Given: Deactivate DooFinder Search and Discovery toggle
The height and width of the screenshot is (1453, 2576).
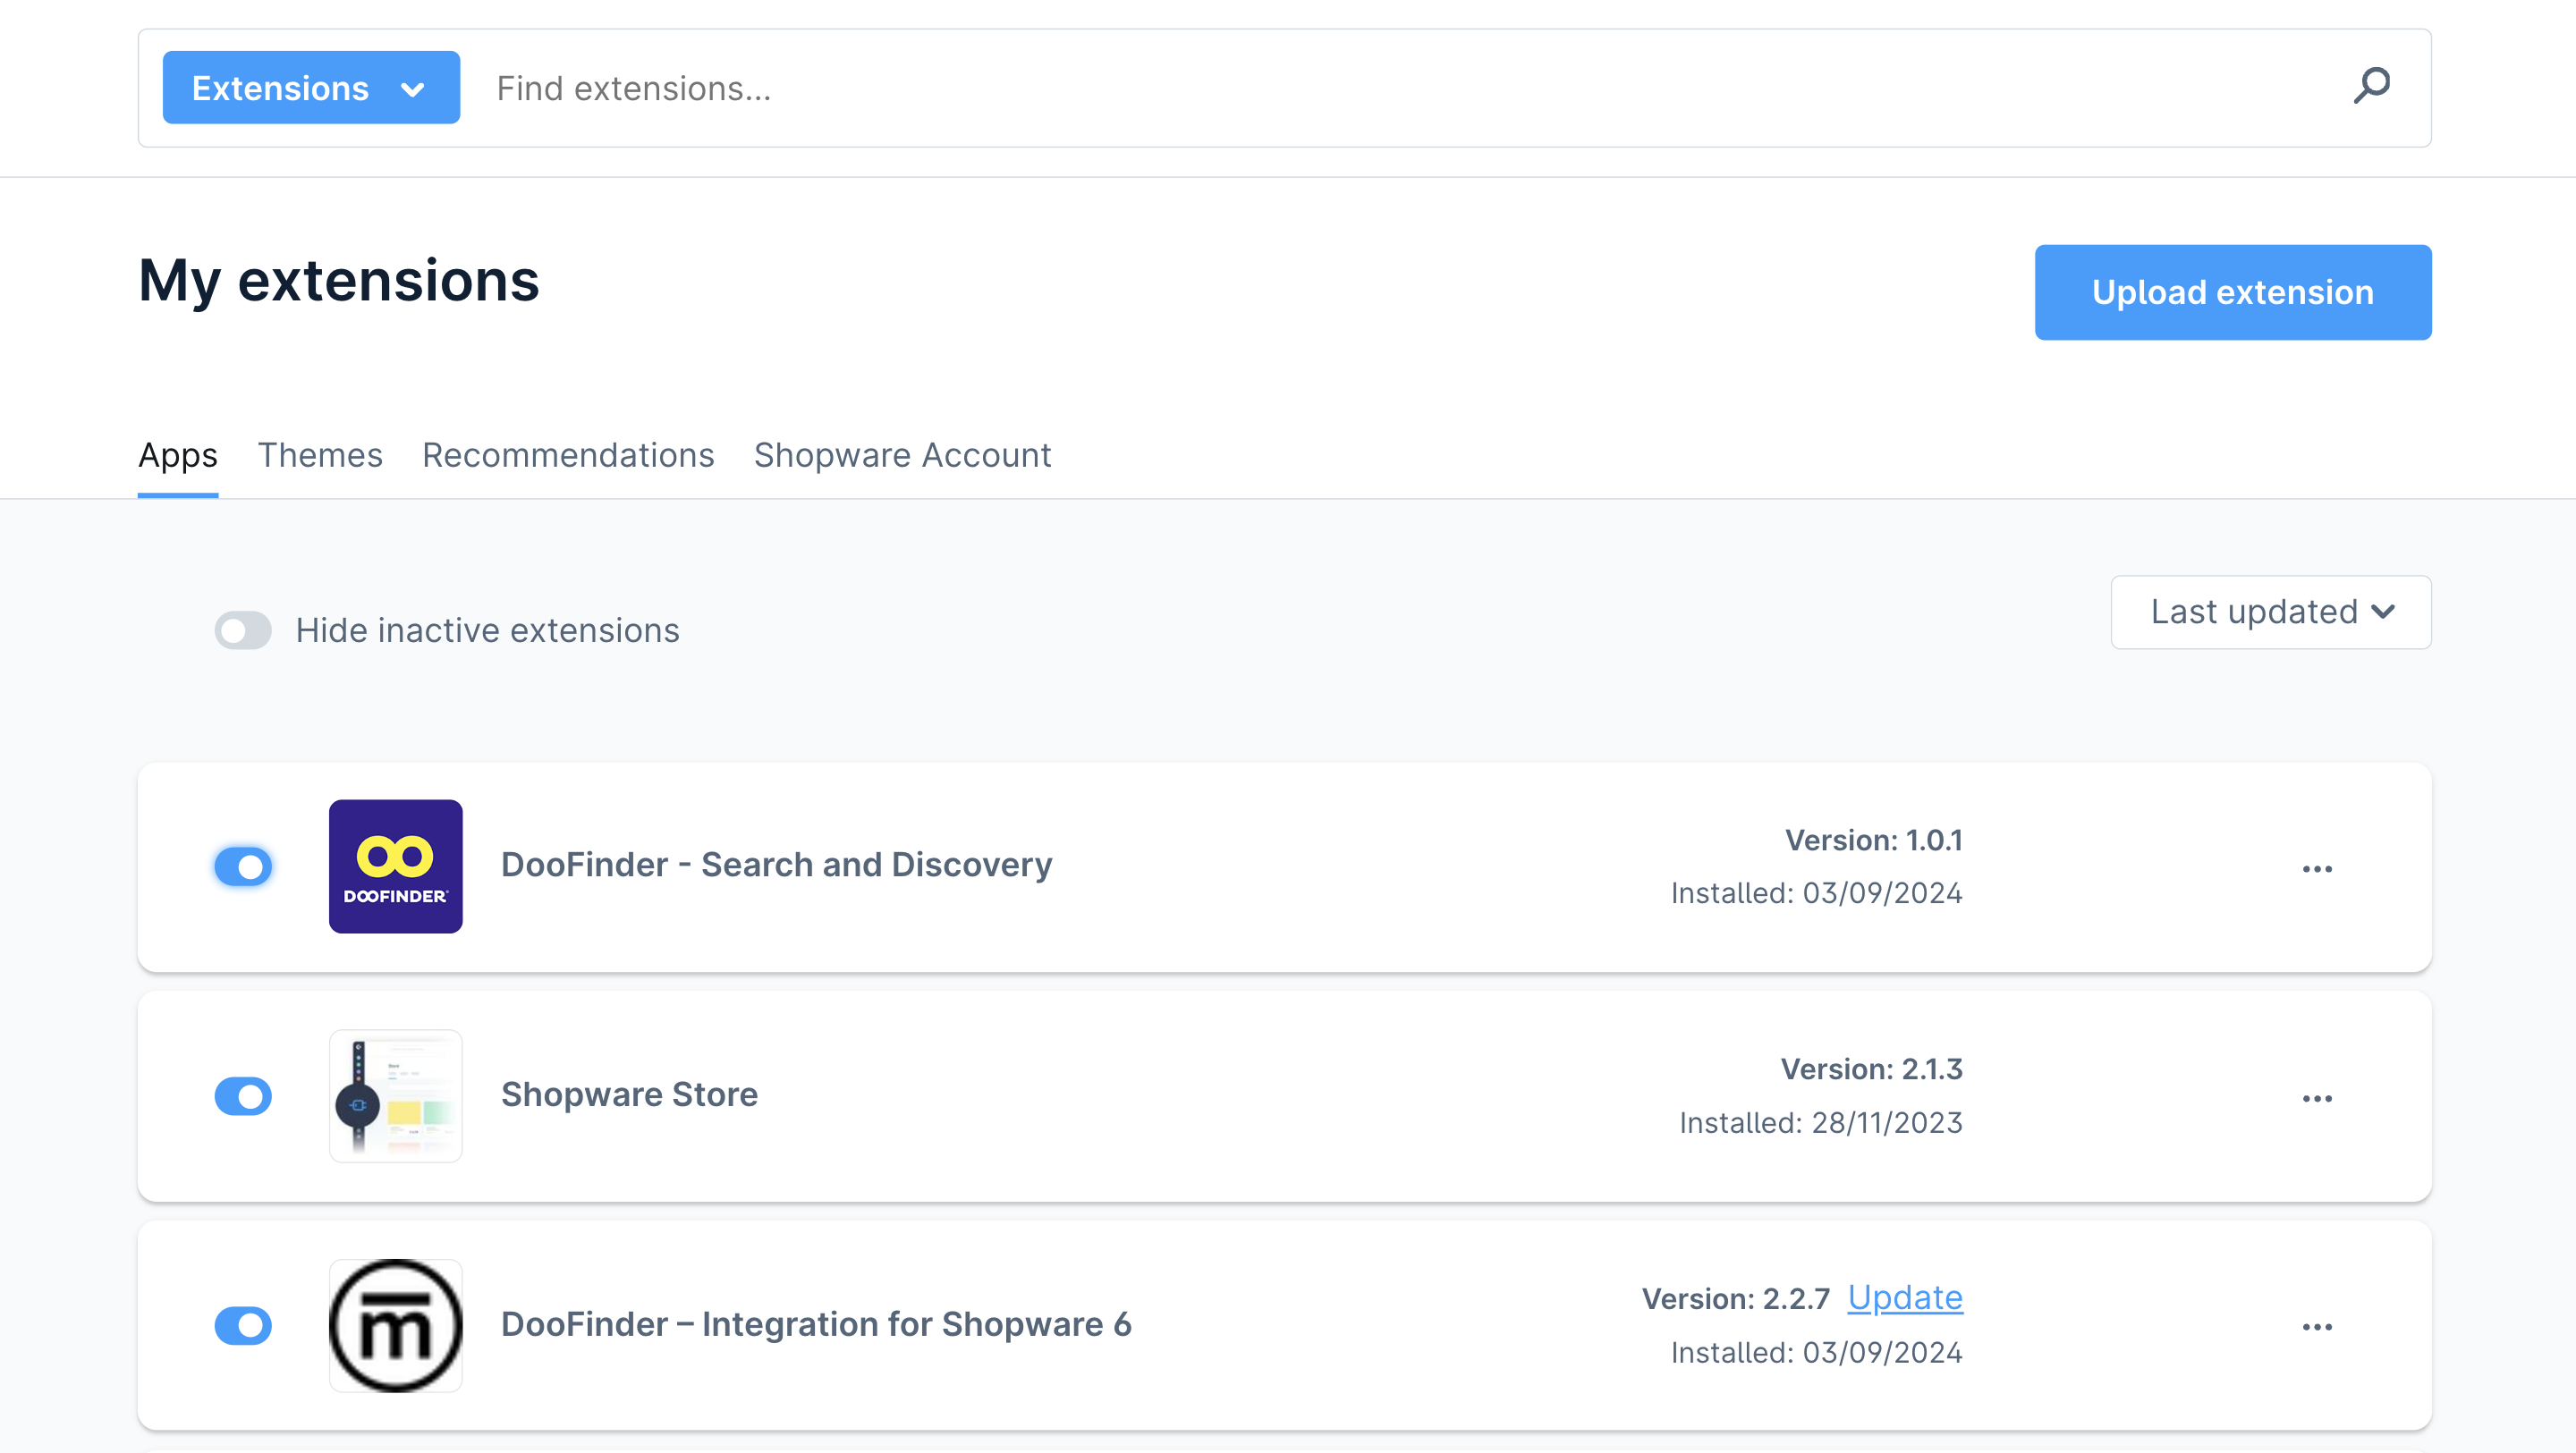Looking at the screenshot, I should click(x=243, y=866).
